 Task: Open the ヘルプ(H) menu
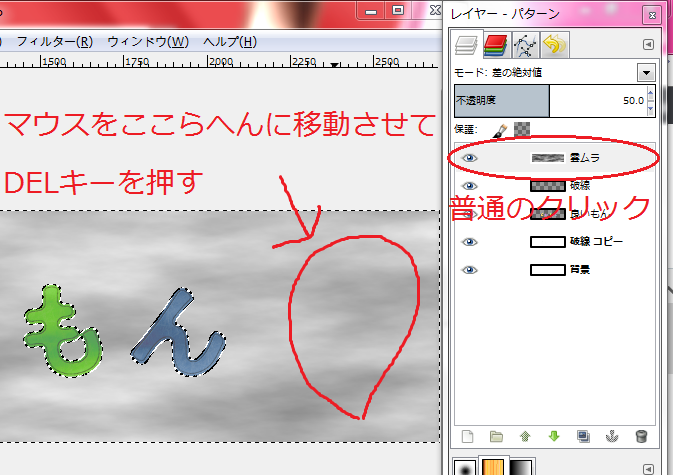[x=230, y=42]
